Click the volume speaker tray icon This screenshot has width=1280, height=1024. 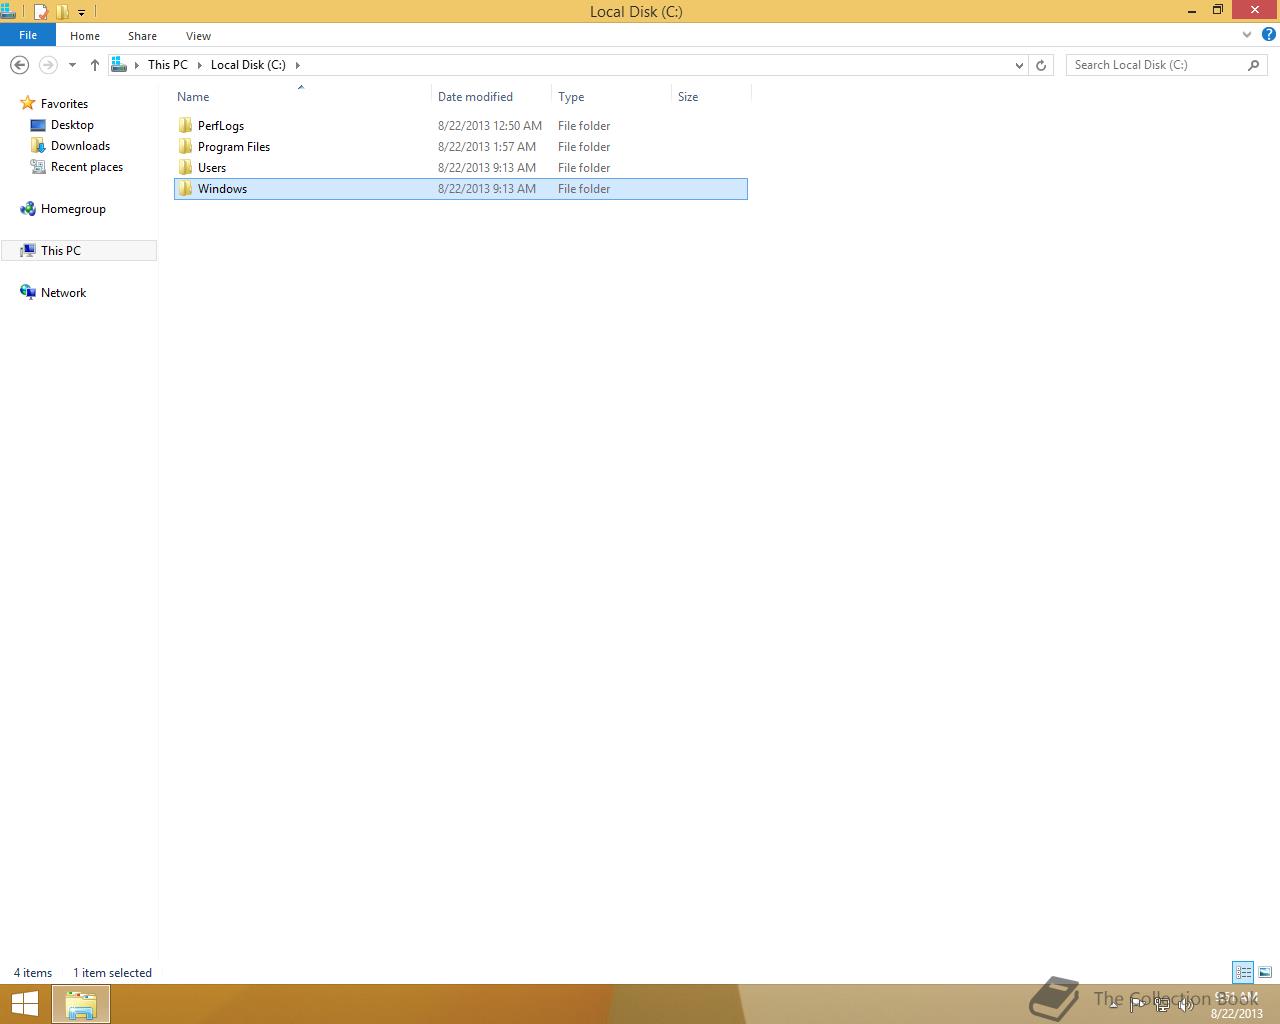[x=1186, y=1005]
